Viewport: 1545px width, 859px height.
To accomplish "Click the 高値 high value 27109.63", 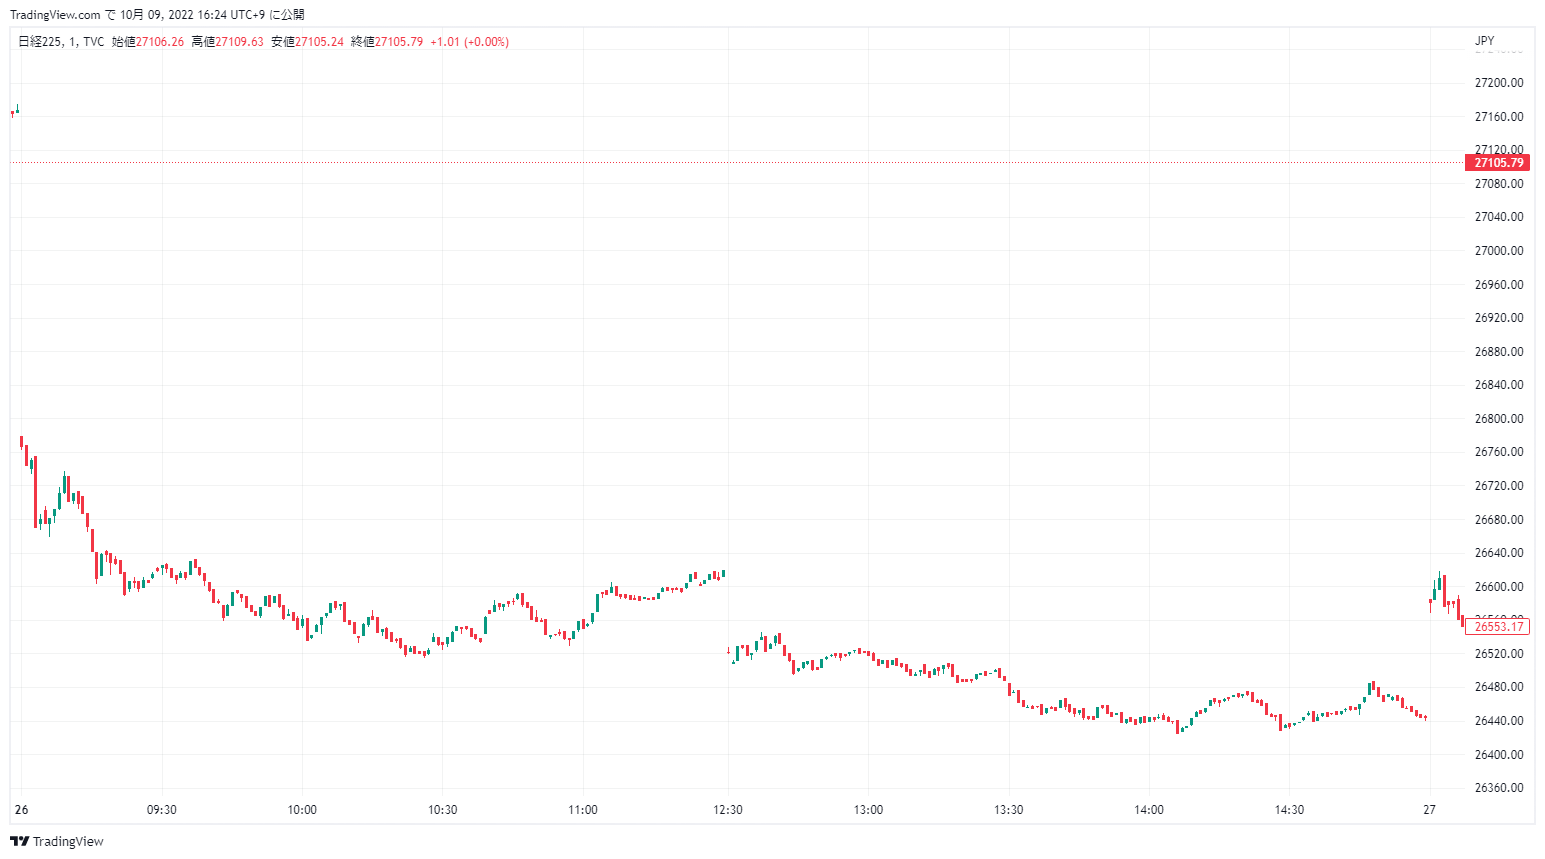I will click(240, 42).
